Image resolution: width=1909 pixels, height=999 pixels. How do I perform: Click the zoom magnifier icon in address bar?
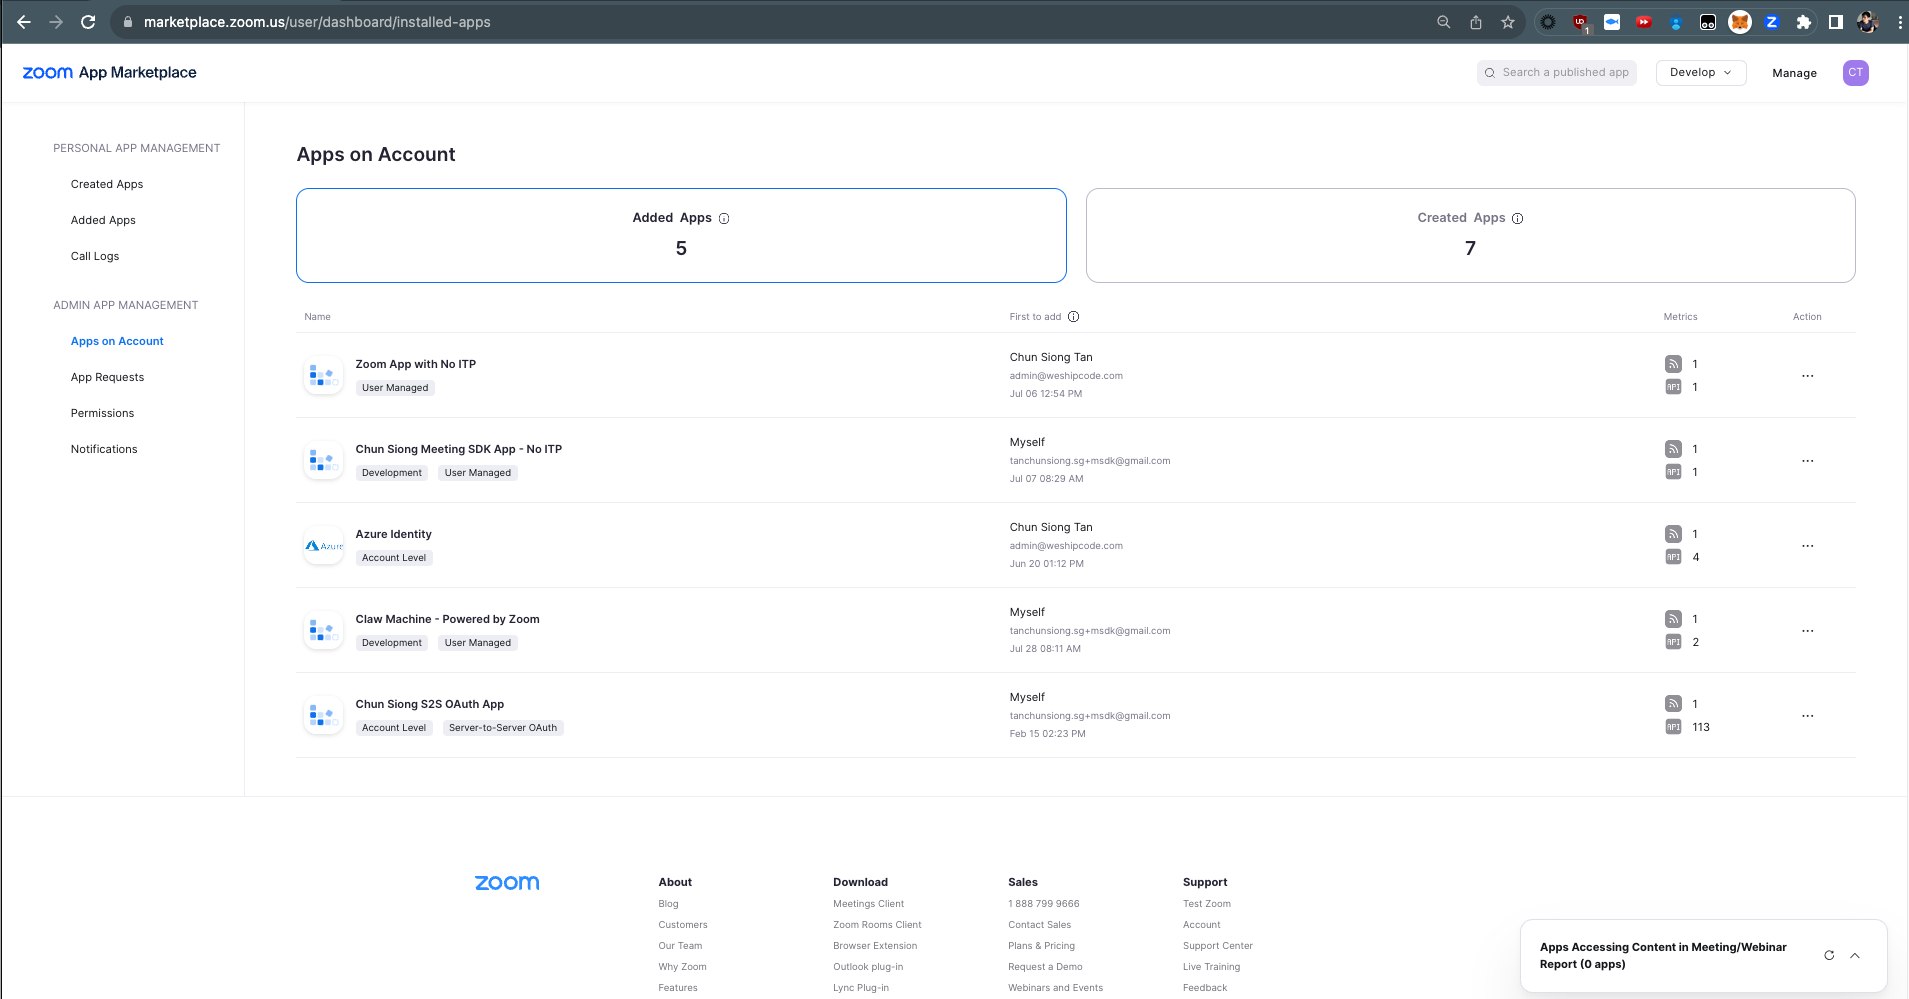pos(1443,22)
